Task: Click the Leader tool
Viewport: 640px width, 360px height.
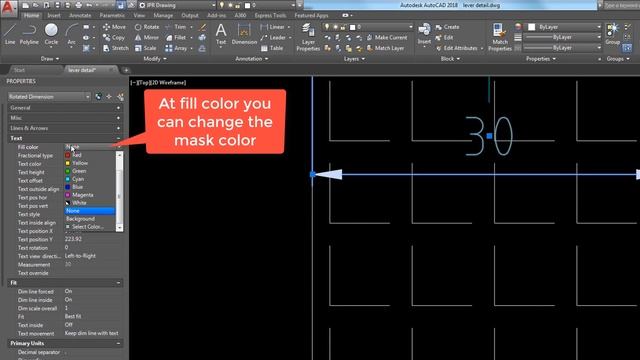Action: click(273, 38)
